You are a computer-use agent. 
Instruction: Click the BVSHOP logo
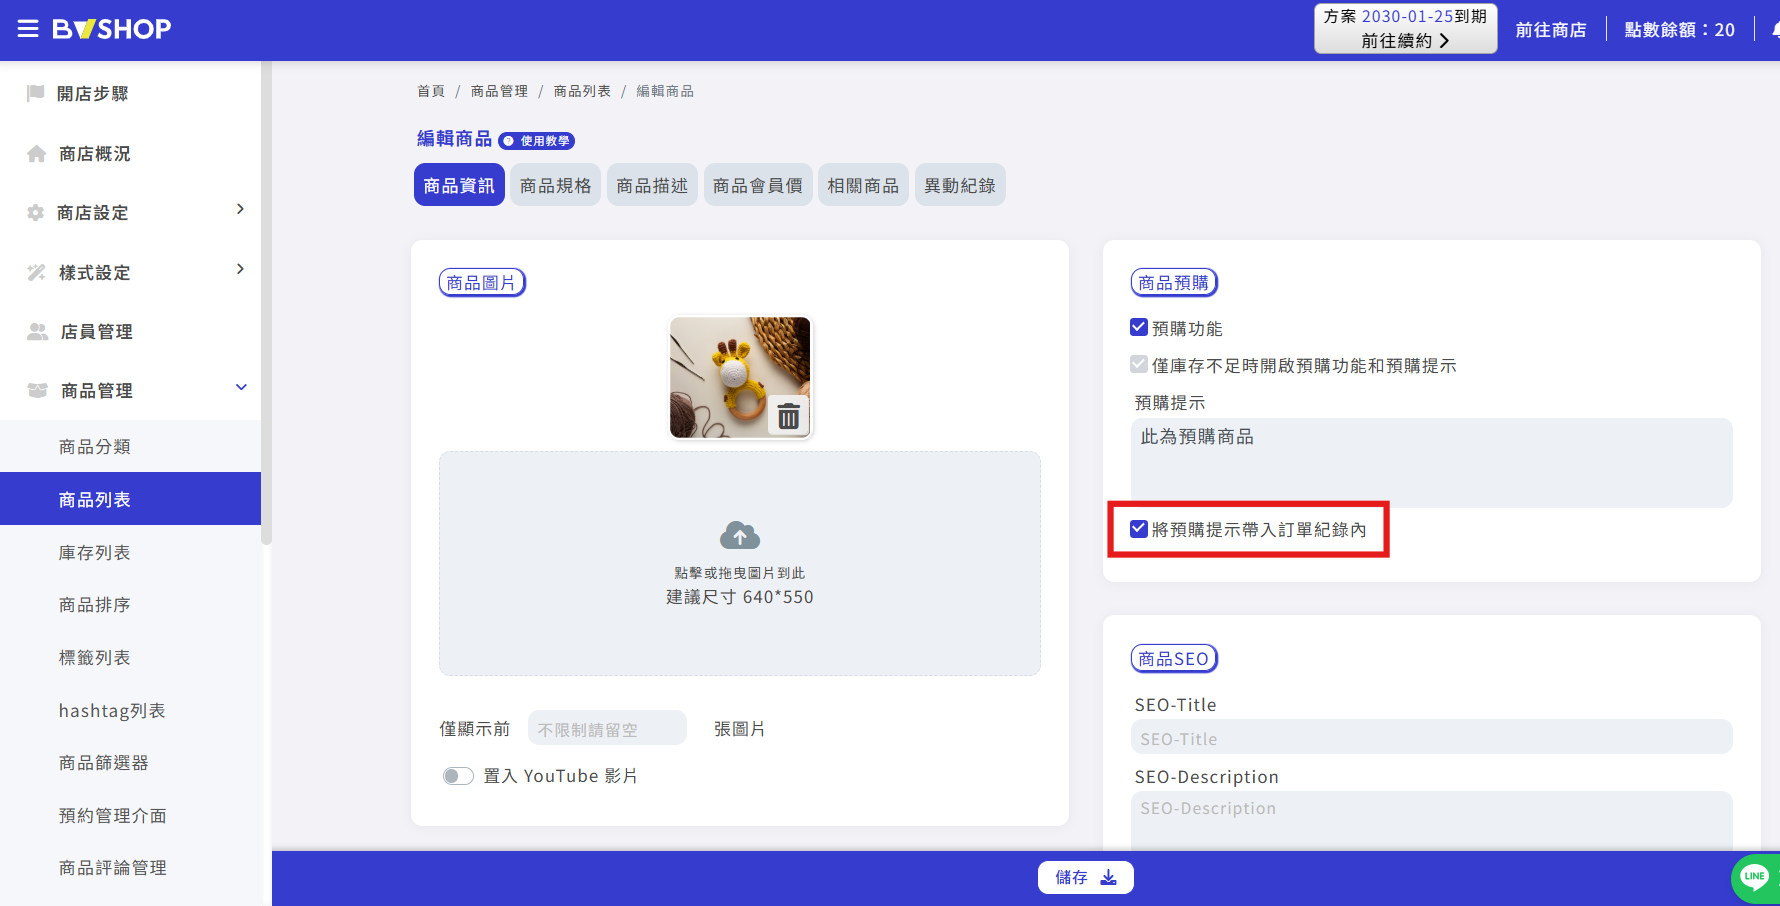(112, 29)
